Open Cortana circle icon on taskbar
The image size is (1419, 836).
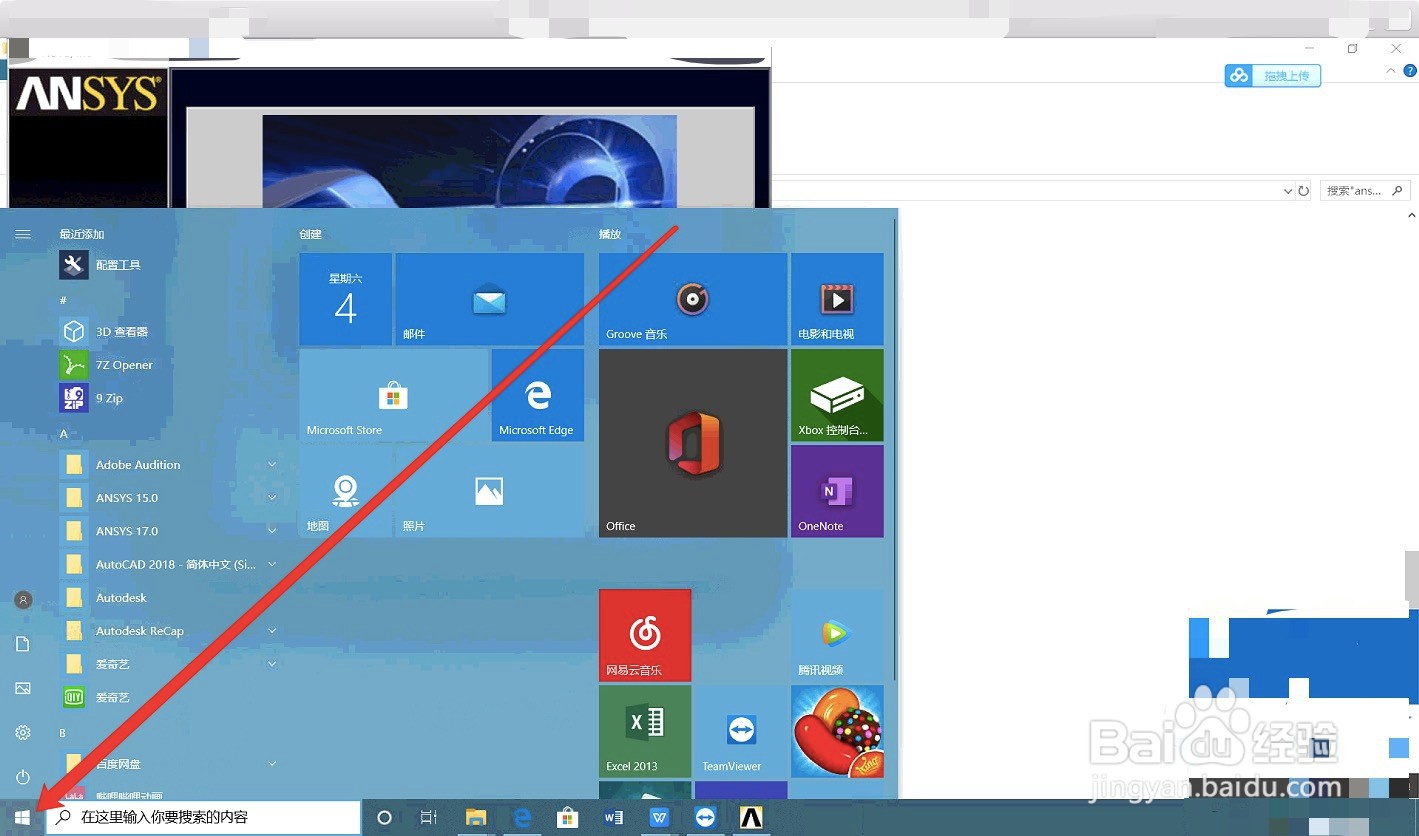pyautogui.click(x=384, y=818)
